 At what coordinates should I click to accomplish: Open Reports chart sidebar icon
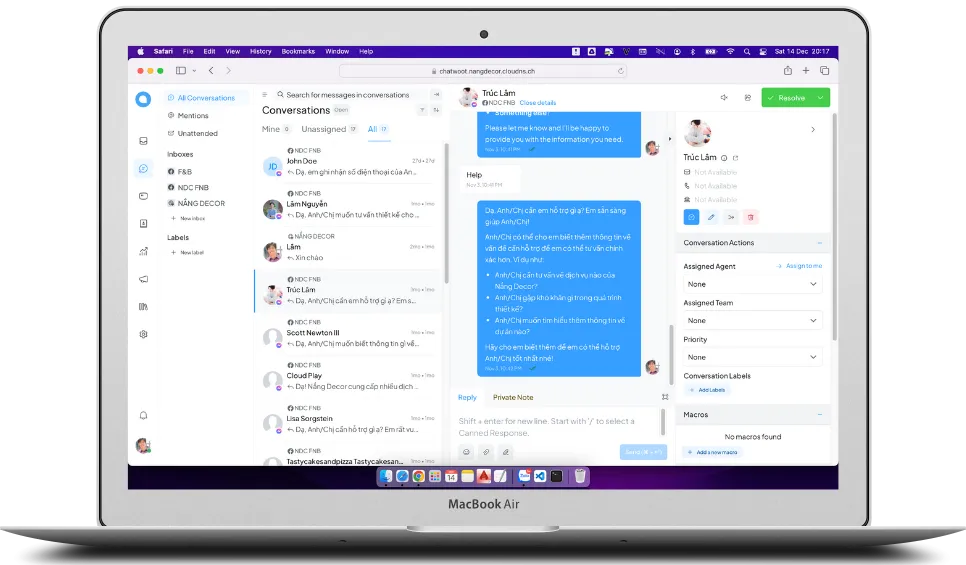(144, 251)
